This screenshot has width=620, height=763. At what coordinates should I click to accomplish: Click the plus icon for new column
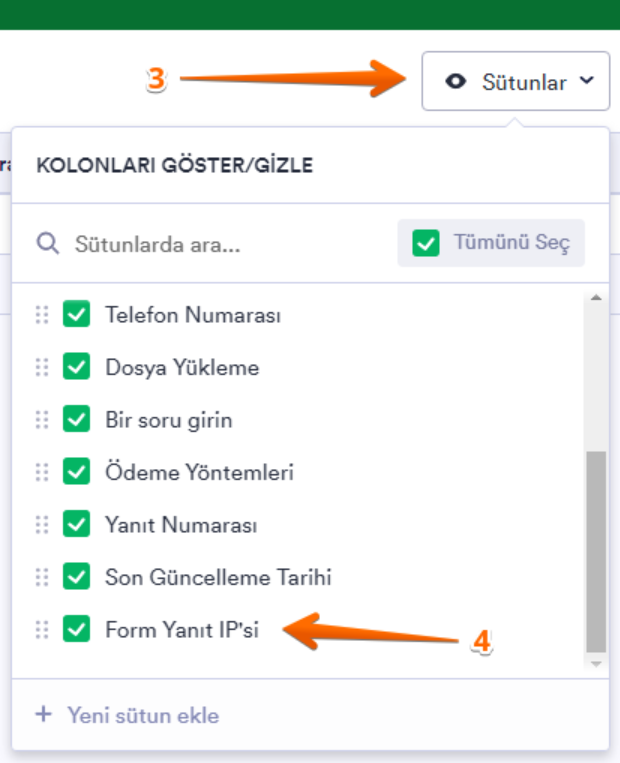pos(43,715)
